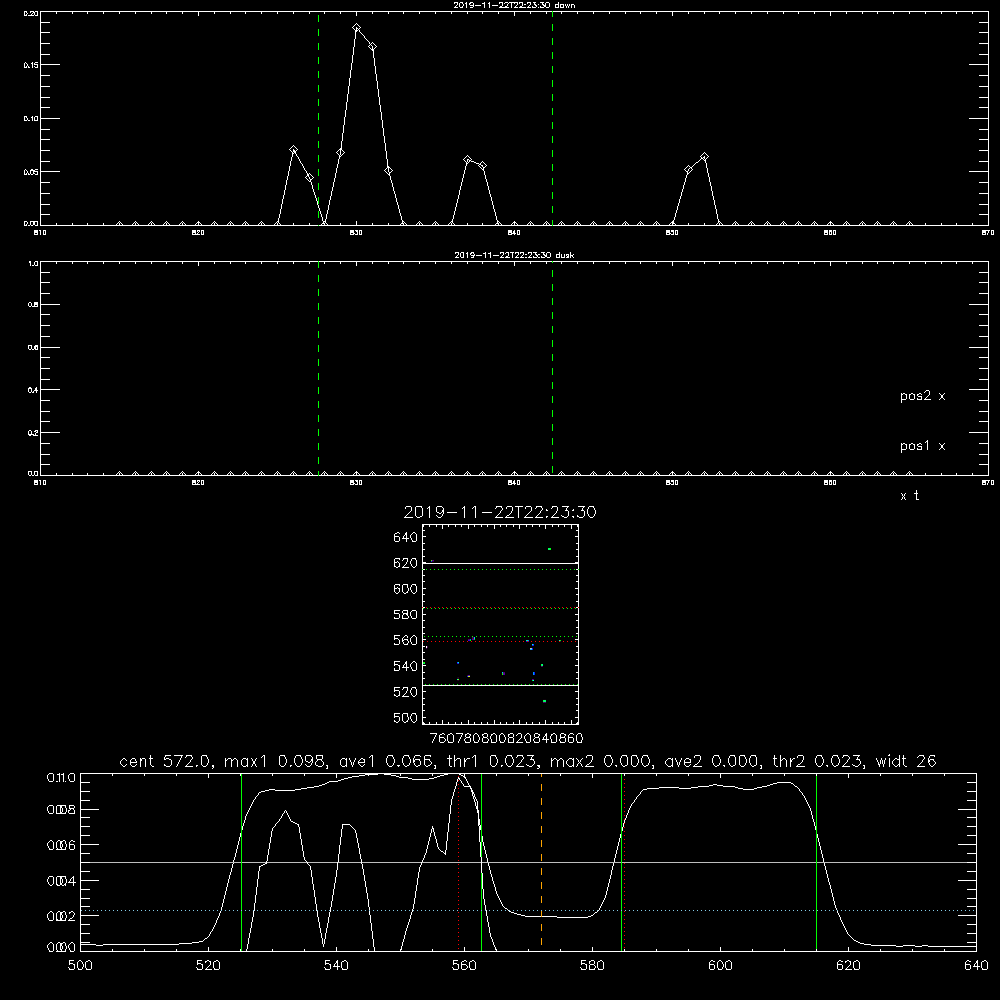Click the green dot below 520 in scatter plot
Viewport: 1000px width, 1000px height.
(x=544, y=702)
